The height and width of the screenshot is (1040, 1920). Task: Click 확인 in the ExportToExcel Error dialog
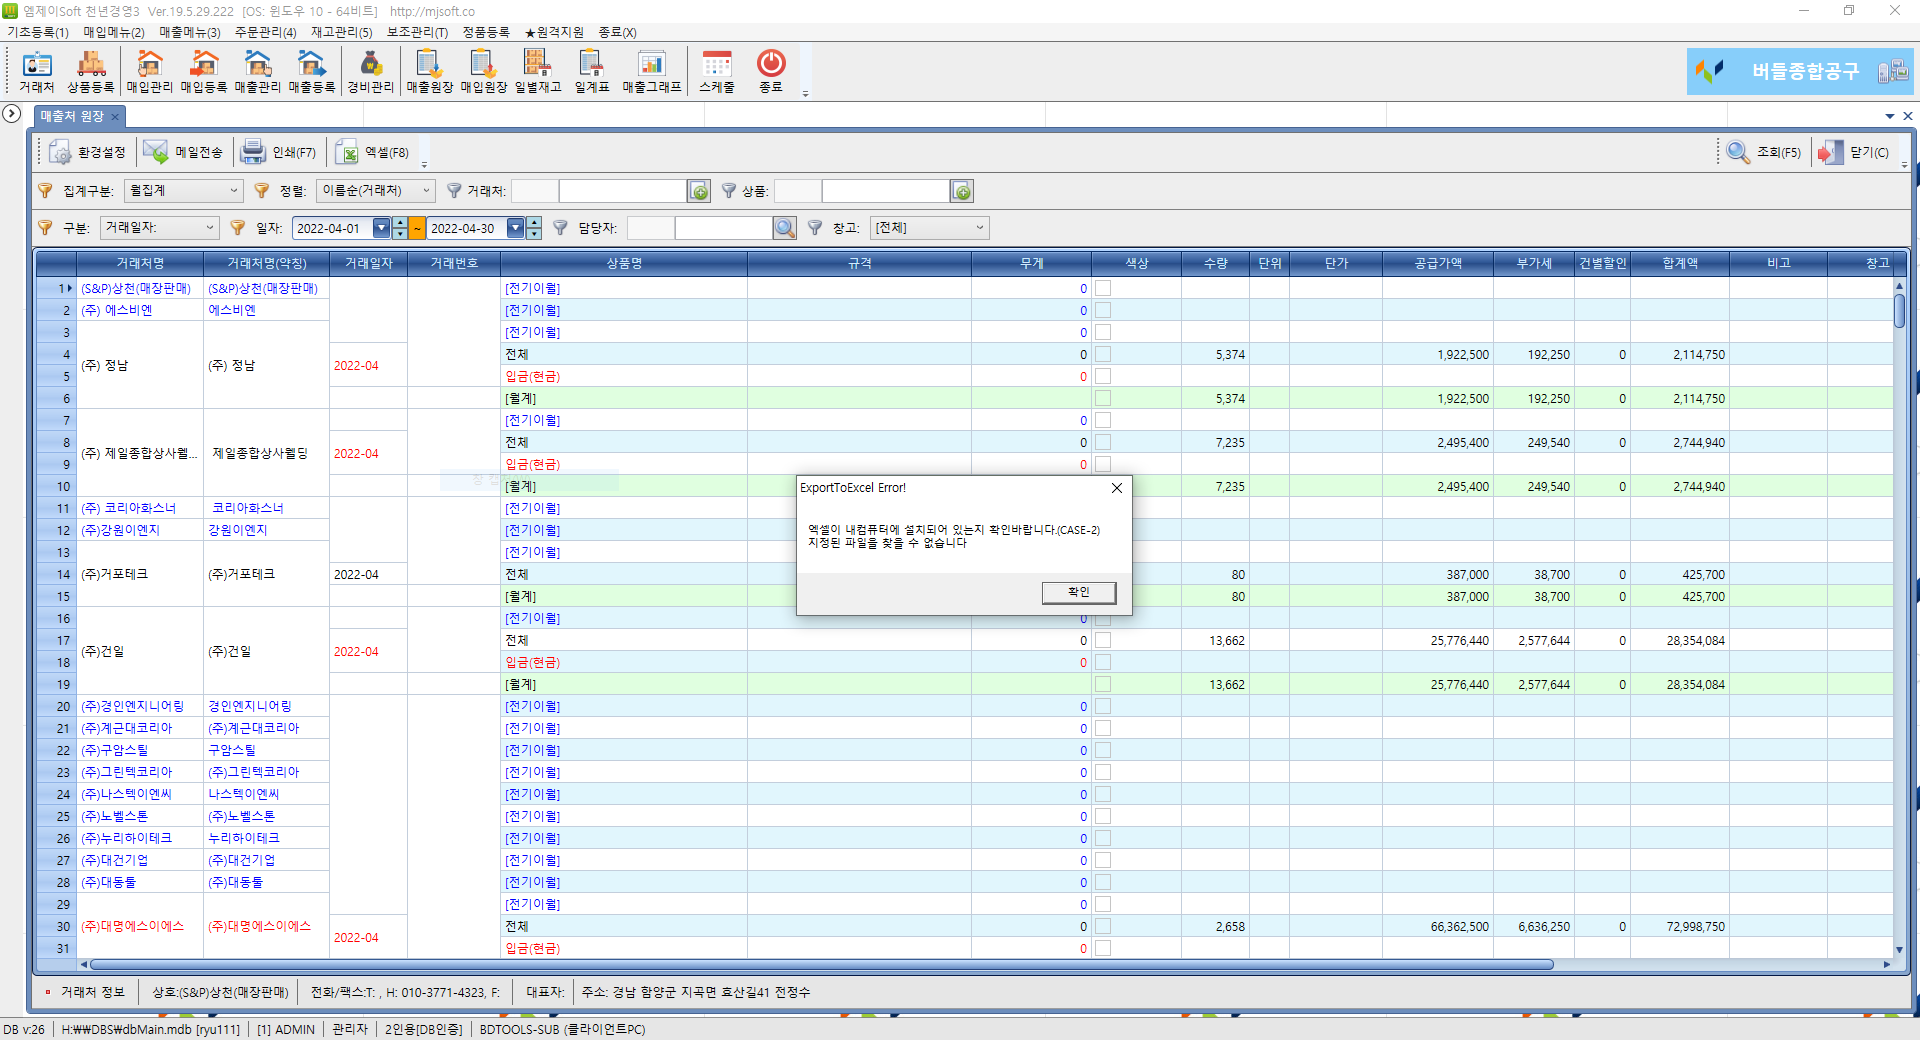click(1079, 592)
